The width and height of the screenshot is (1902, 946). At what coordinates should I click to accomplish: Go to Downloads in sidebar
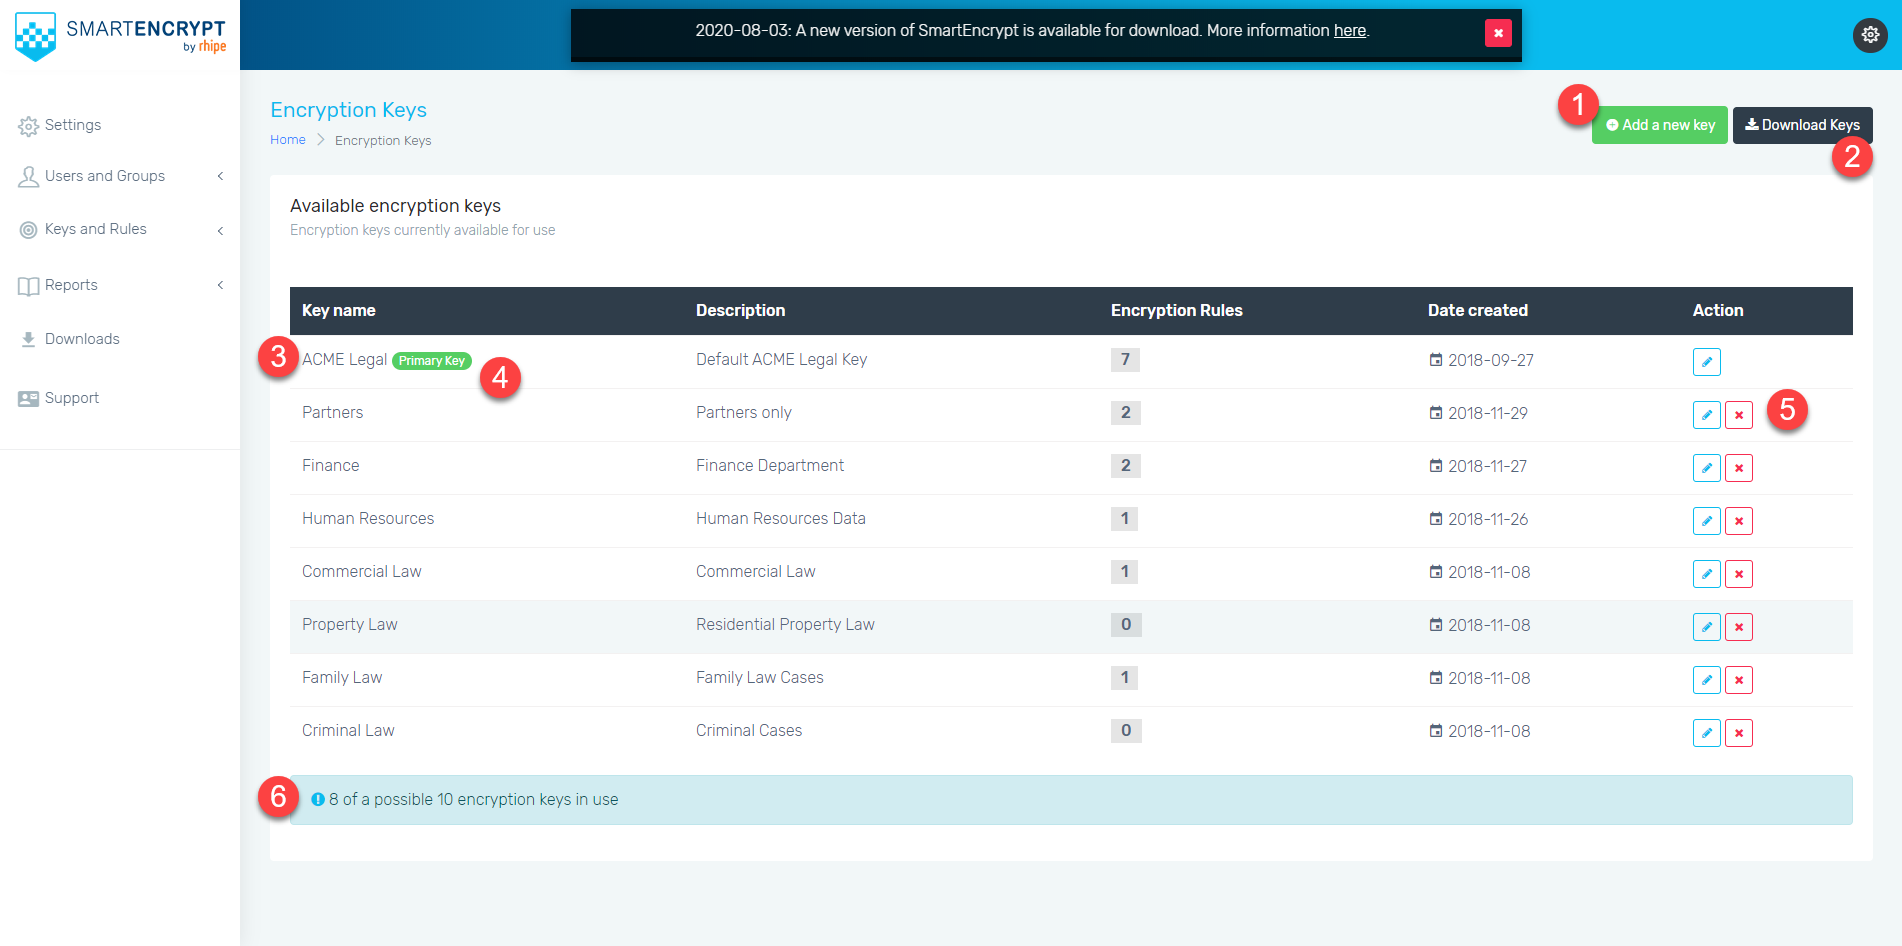pos(82,339)
